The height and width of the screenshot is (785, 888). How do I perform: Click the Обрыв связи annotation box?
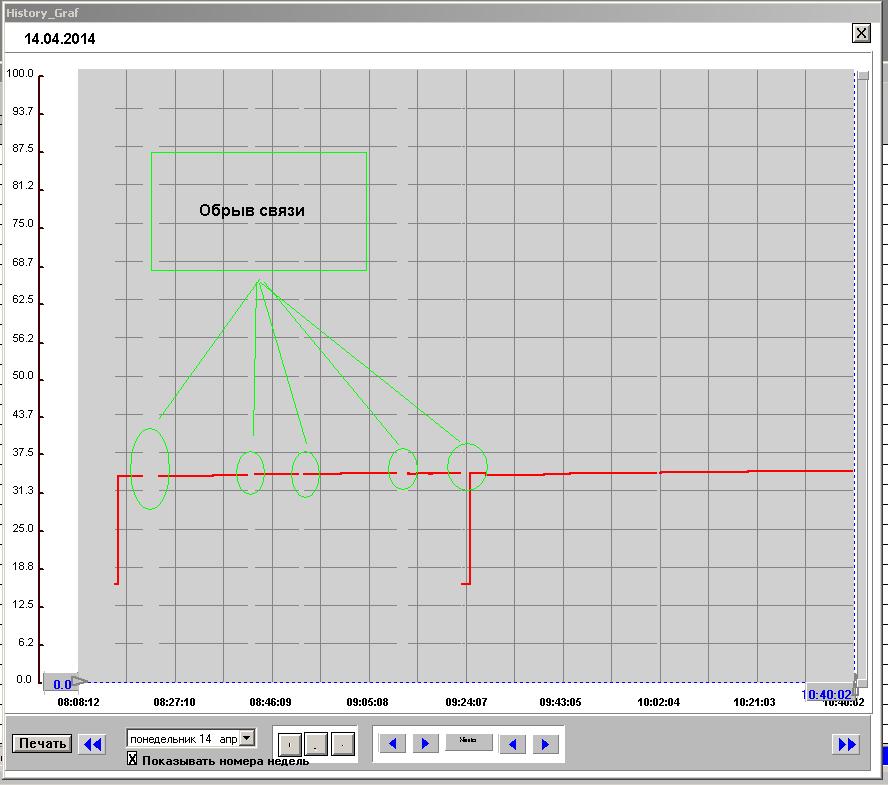pyautogui.click(x=259, y=211)
